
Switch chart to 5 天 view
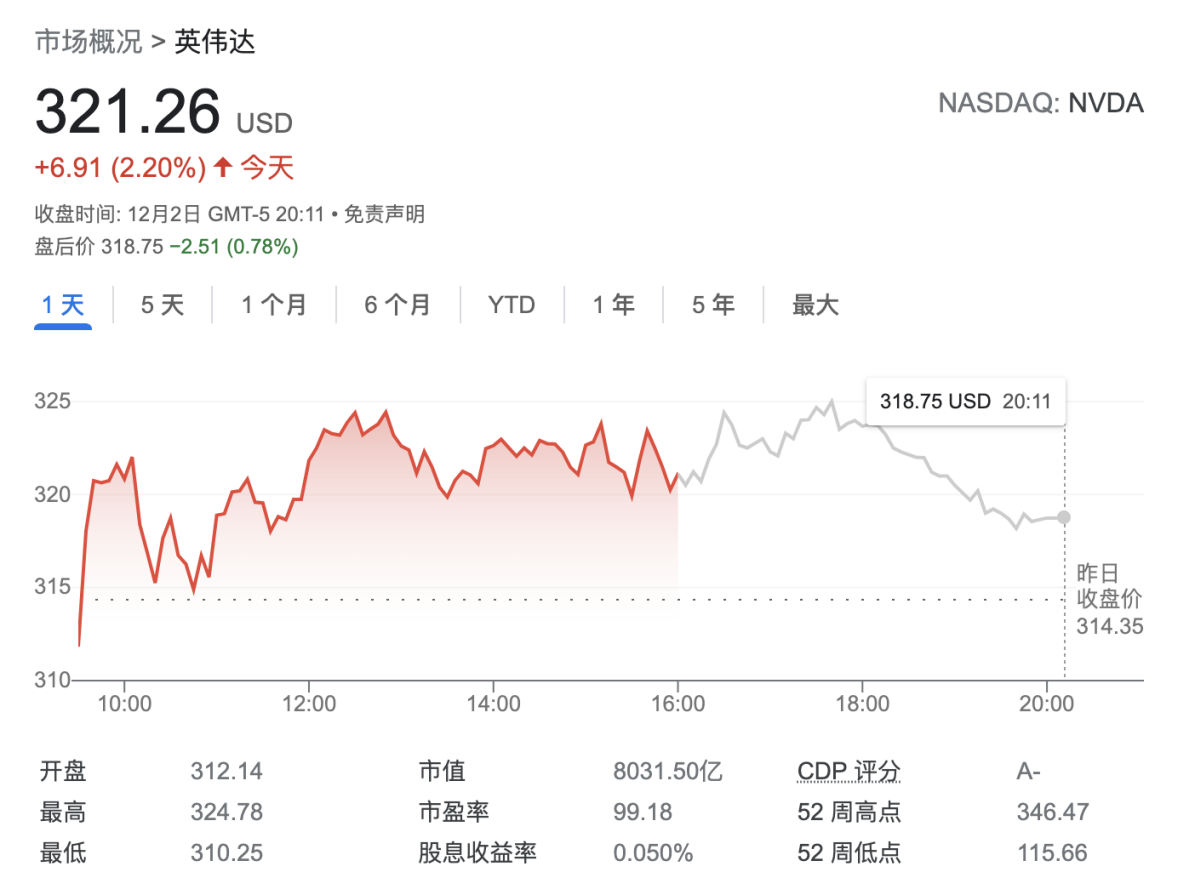pos(162,305)
